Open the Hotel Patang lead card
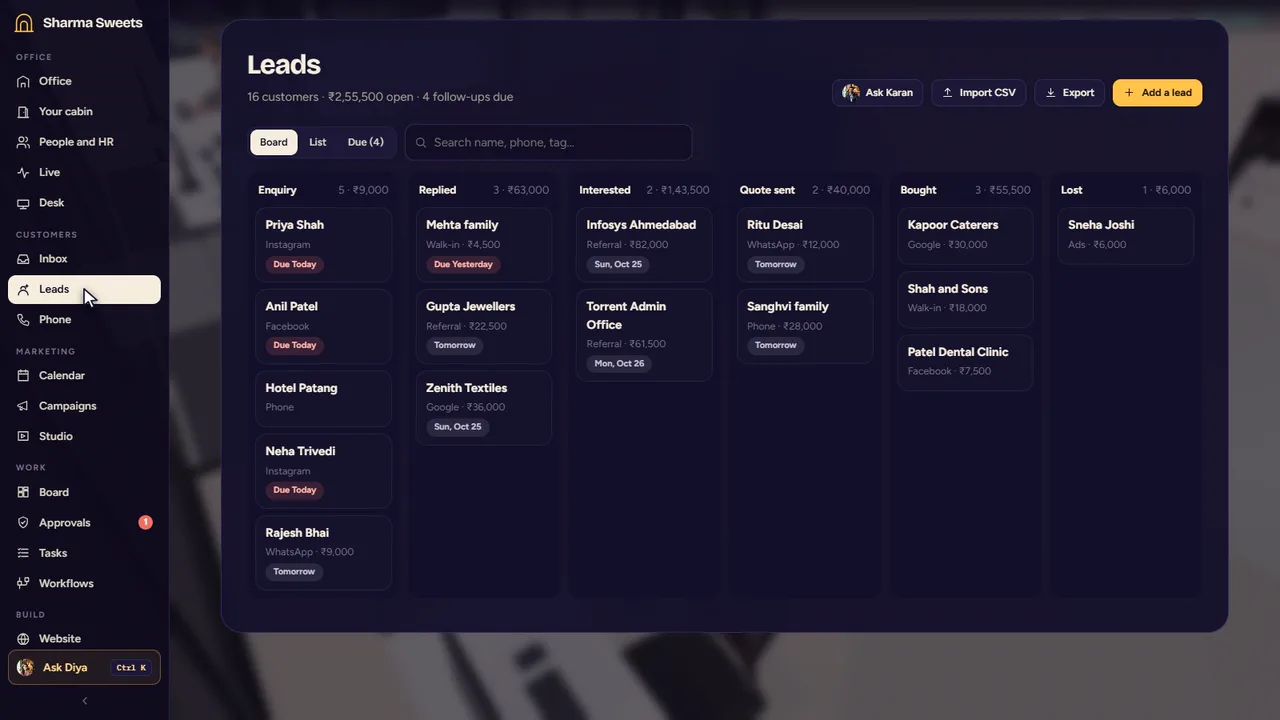1280x720 pixels. pos(323,398)
